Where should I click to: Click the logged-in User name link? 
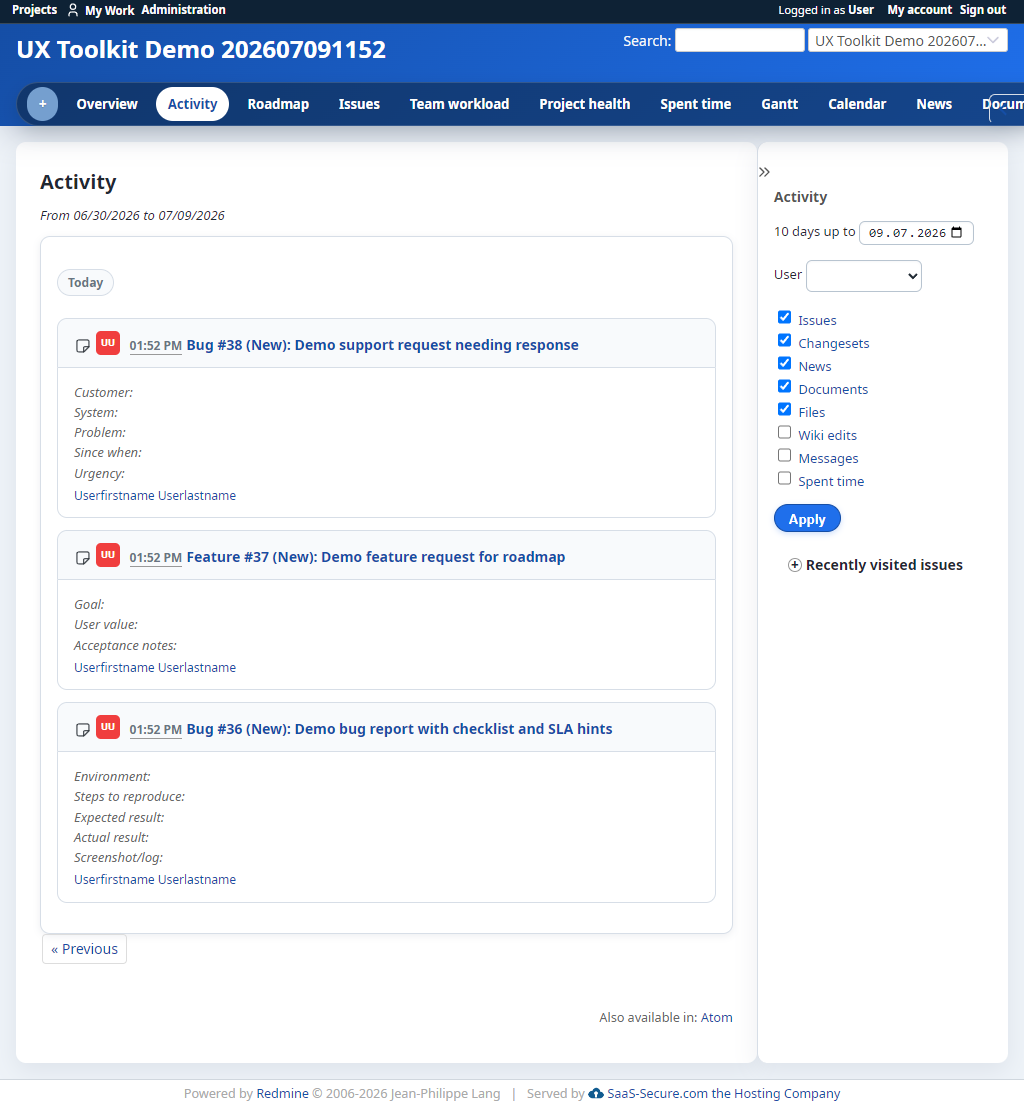[x=861, y=10]
